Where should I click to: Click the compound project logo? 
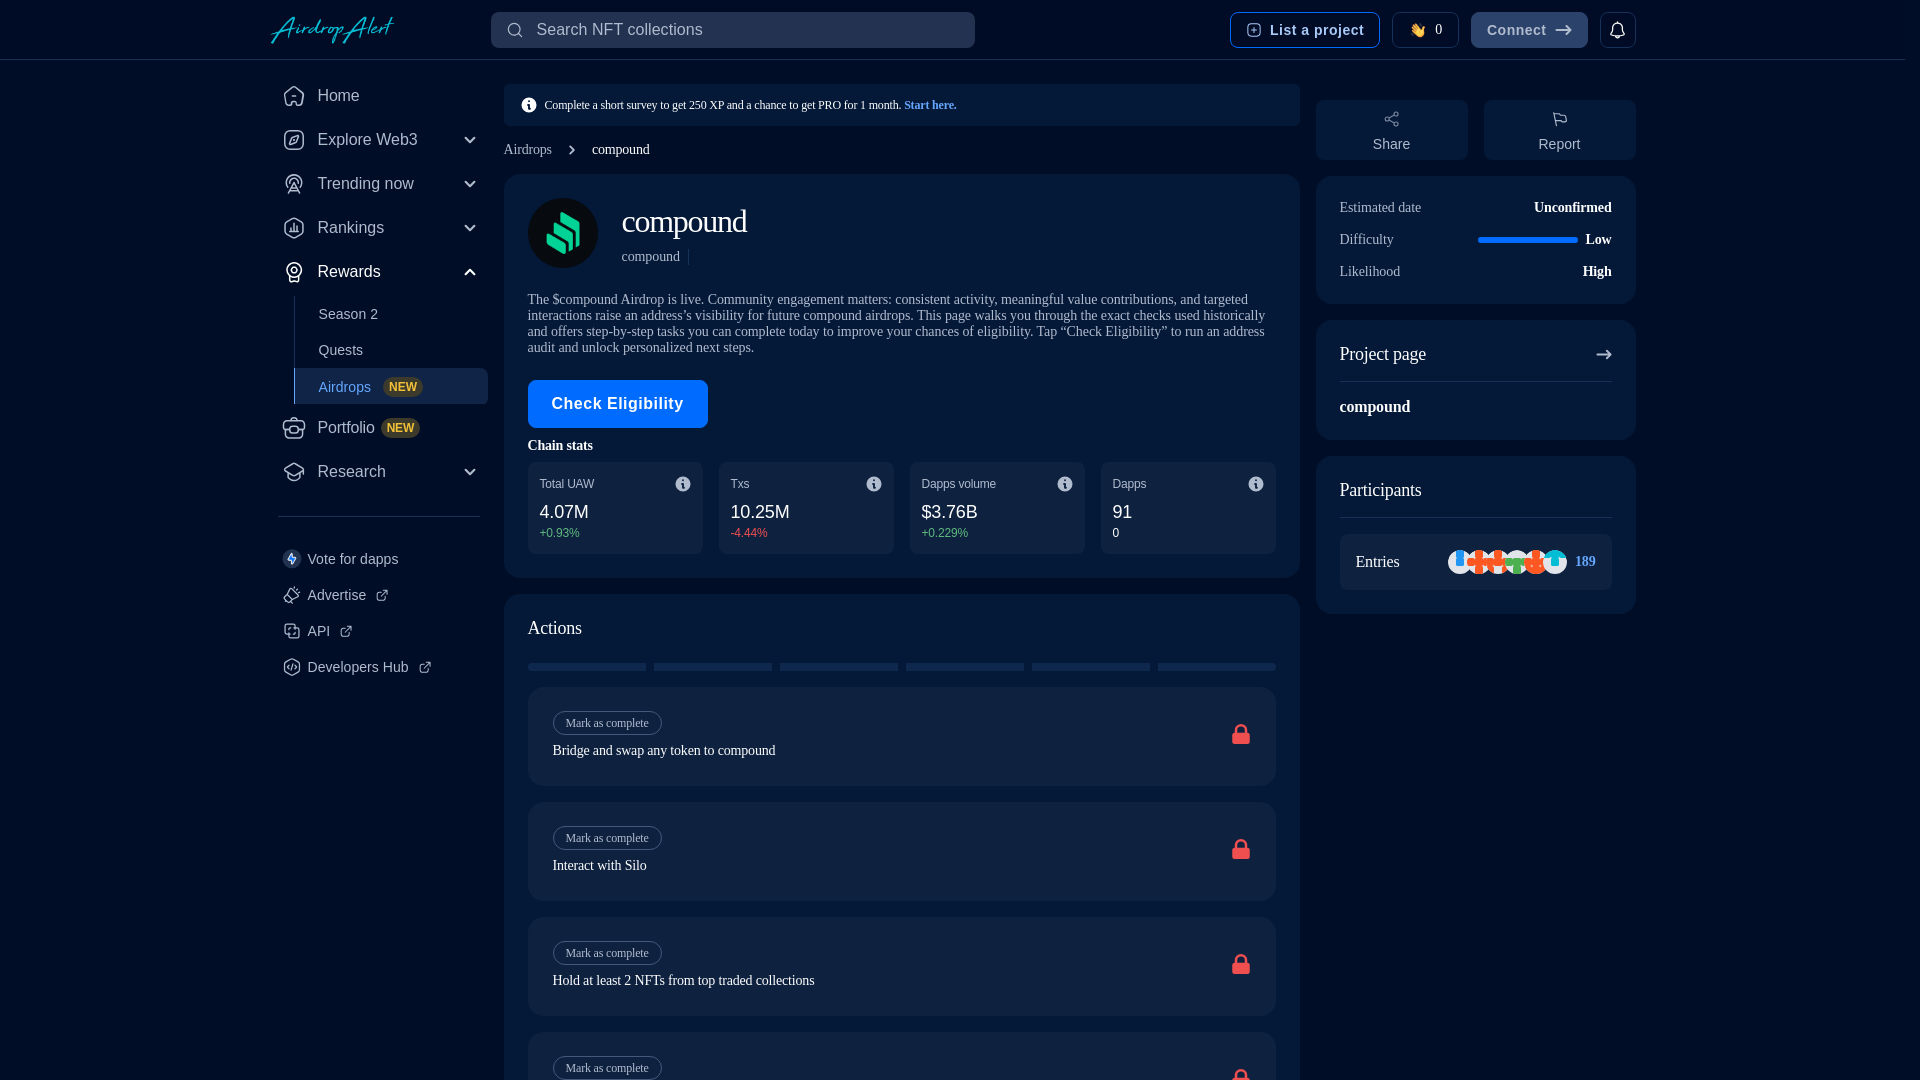(563, 233)
